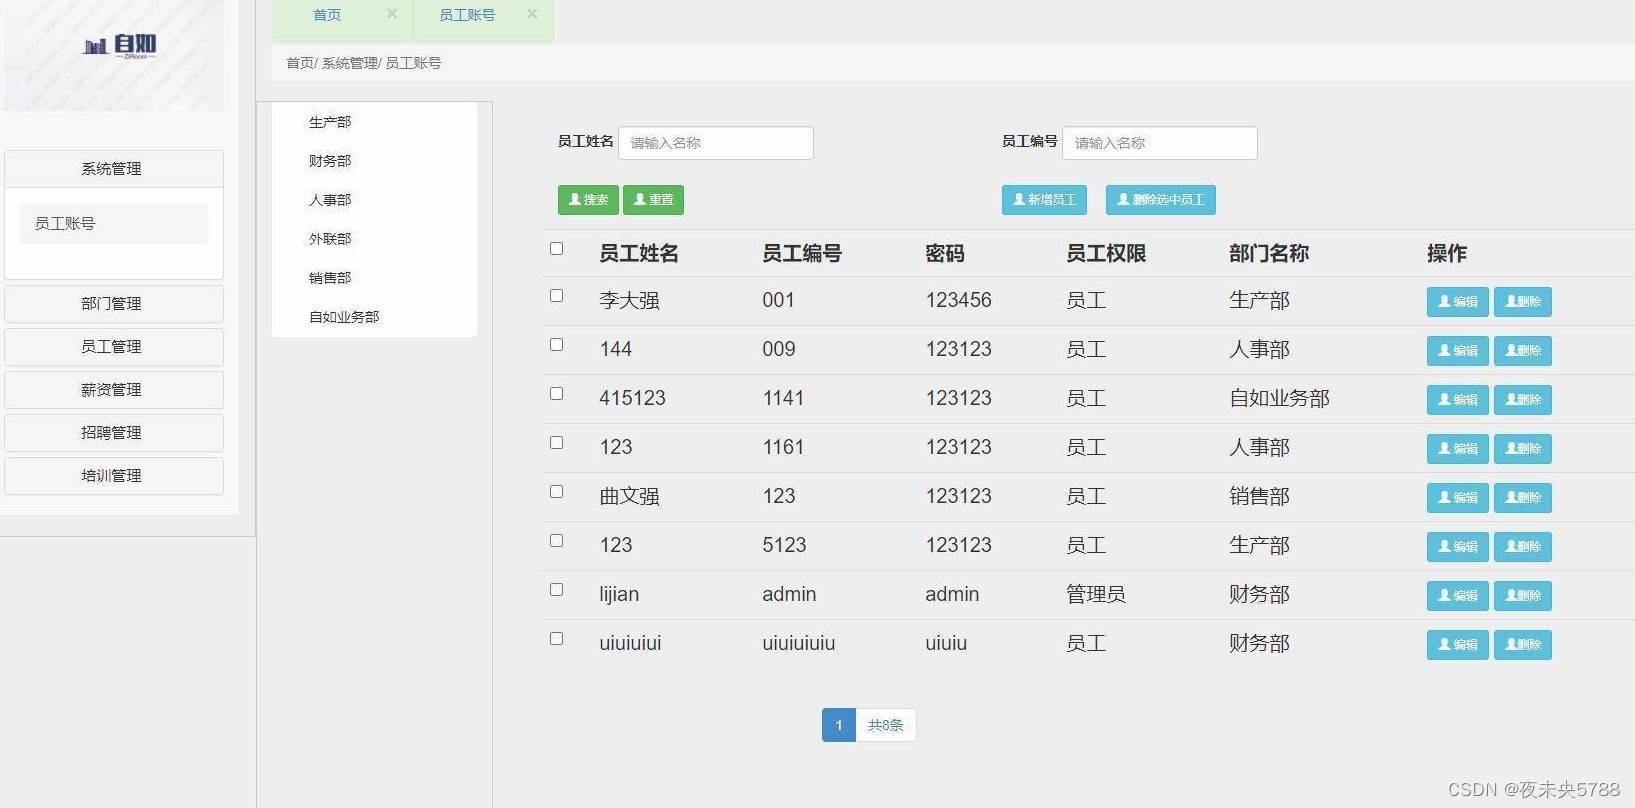Edit the row with 员工编号 1161
1635x808 pixels.
coord(1458,449)
